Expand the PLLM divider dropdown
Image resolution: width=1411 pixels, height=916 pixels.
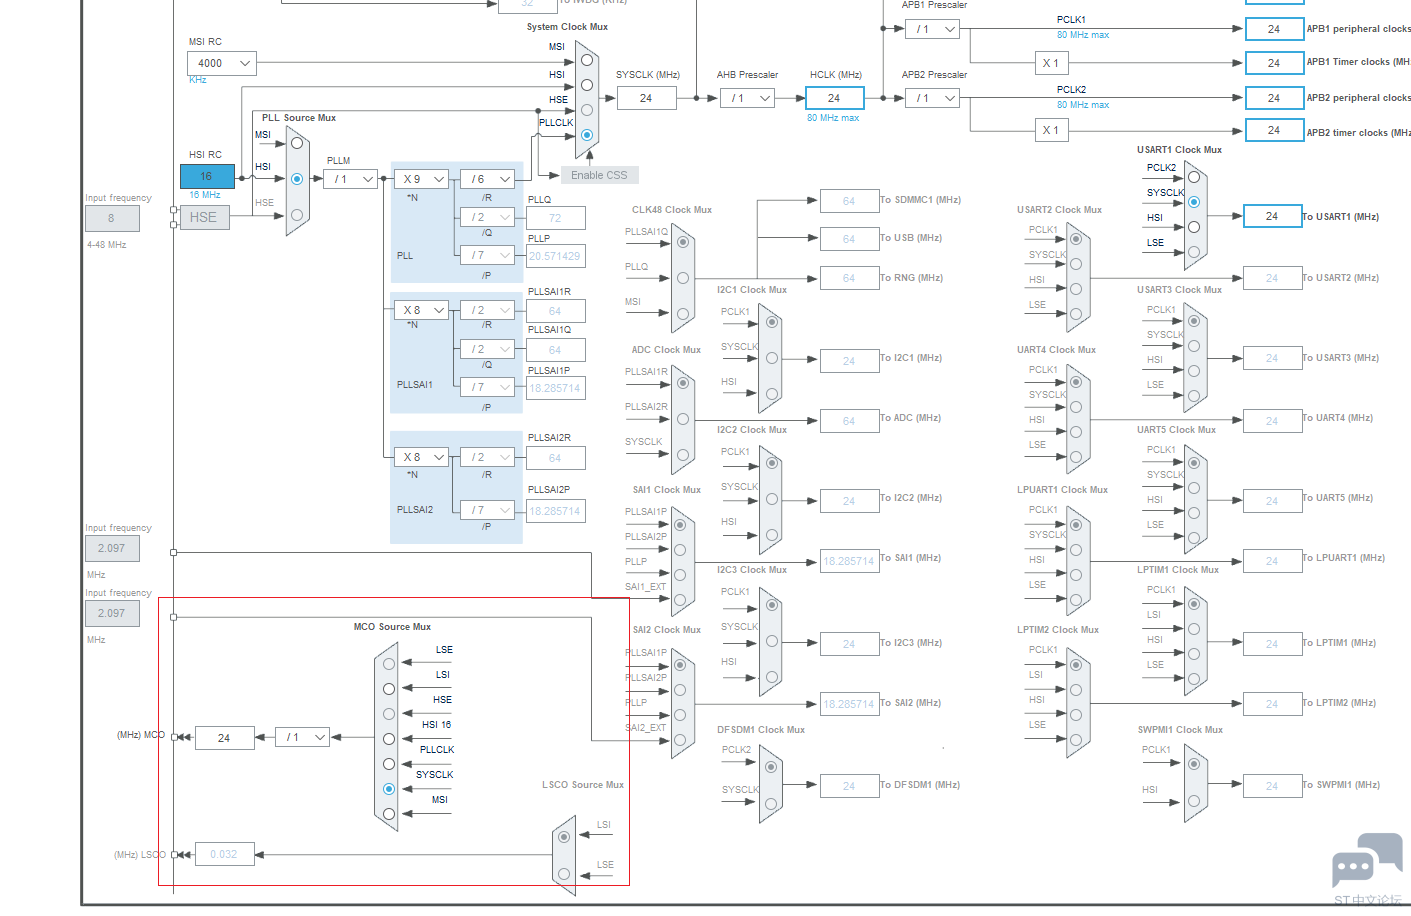(350, 179)
